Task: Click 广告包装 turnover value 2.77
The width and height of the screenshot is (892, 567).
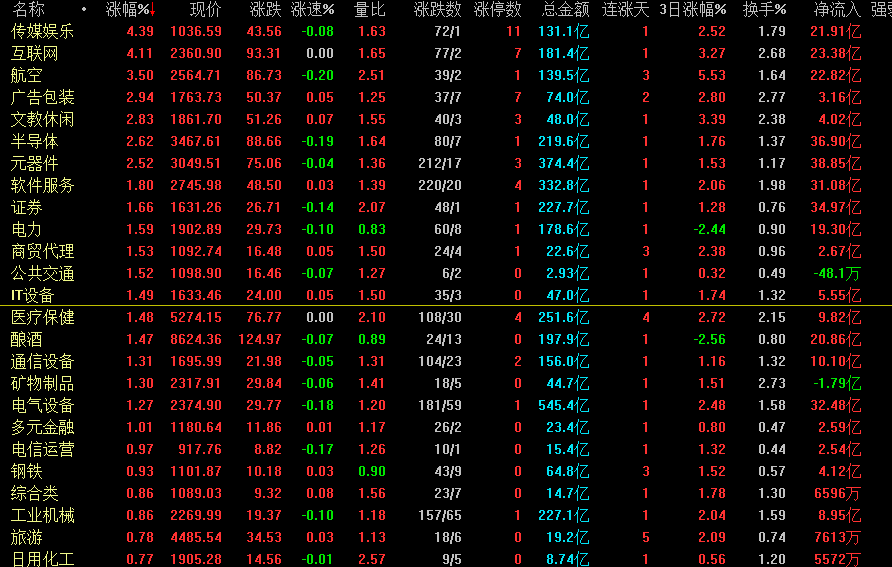Action: pos(772,97)
